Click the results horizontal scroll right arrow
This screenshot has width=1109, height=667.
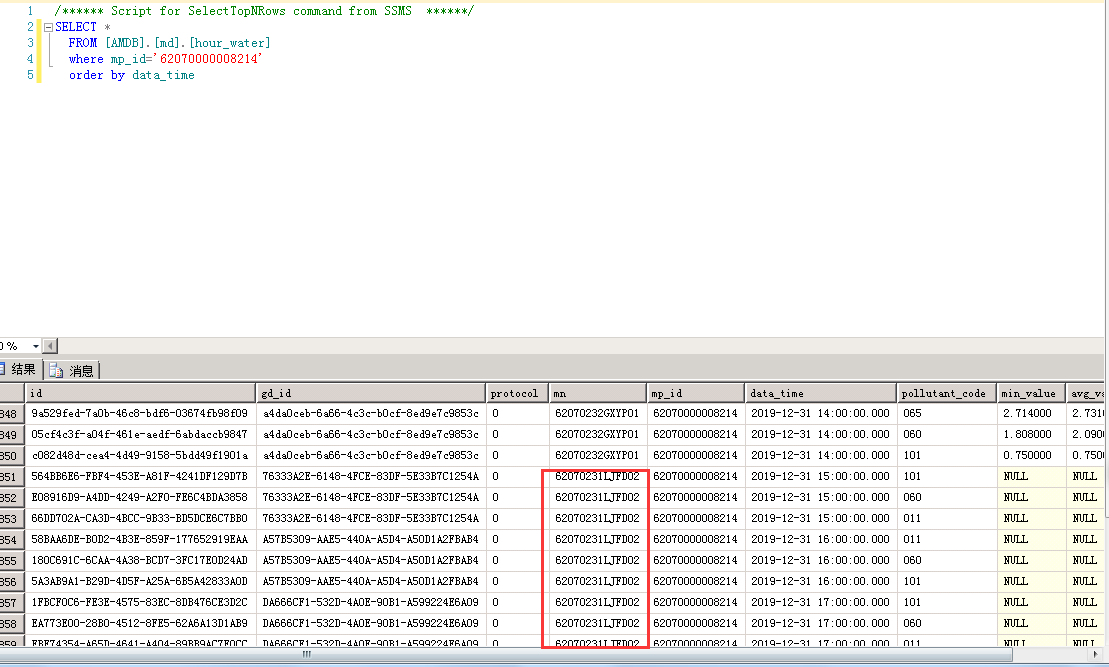(x=1096, y=655)
